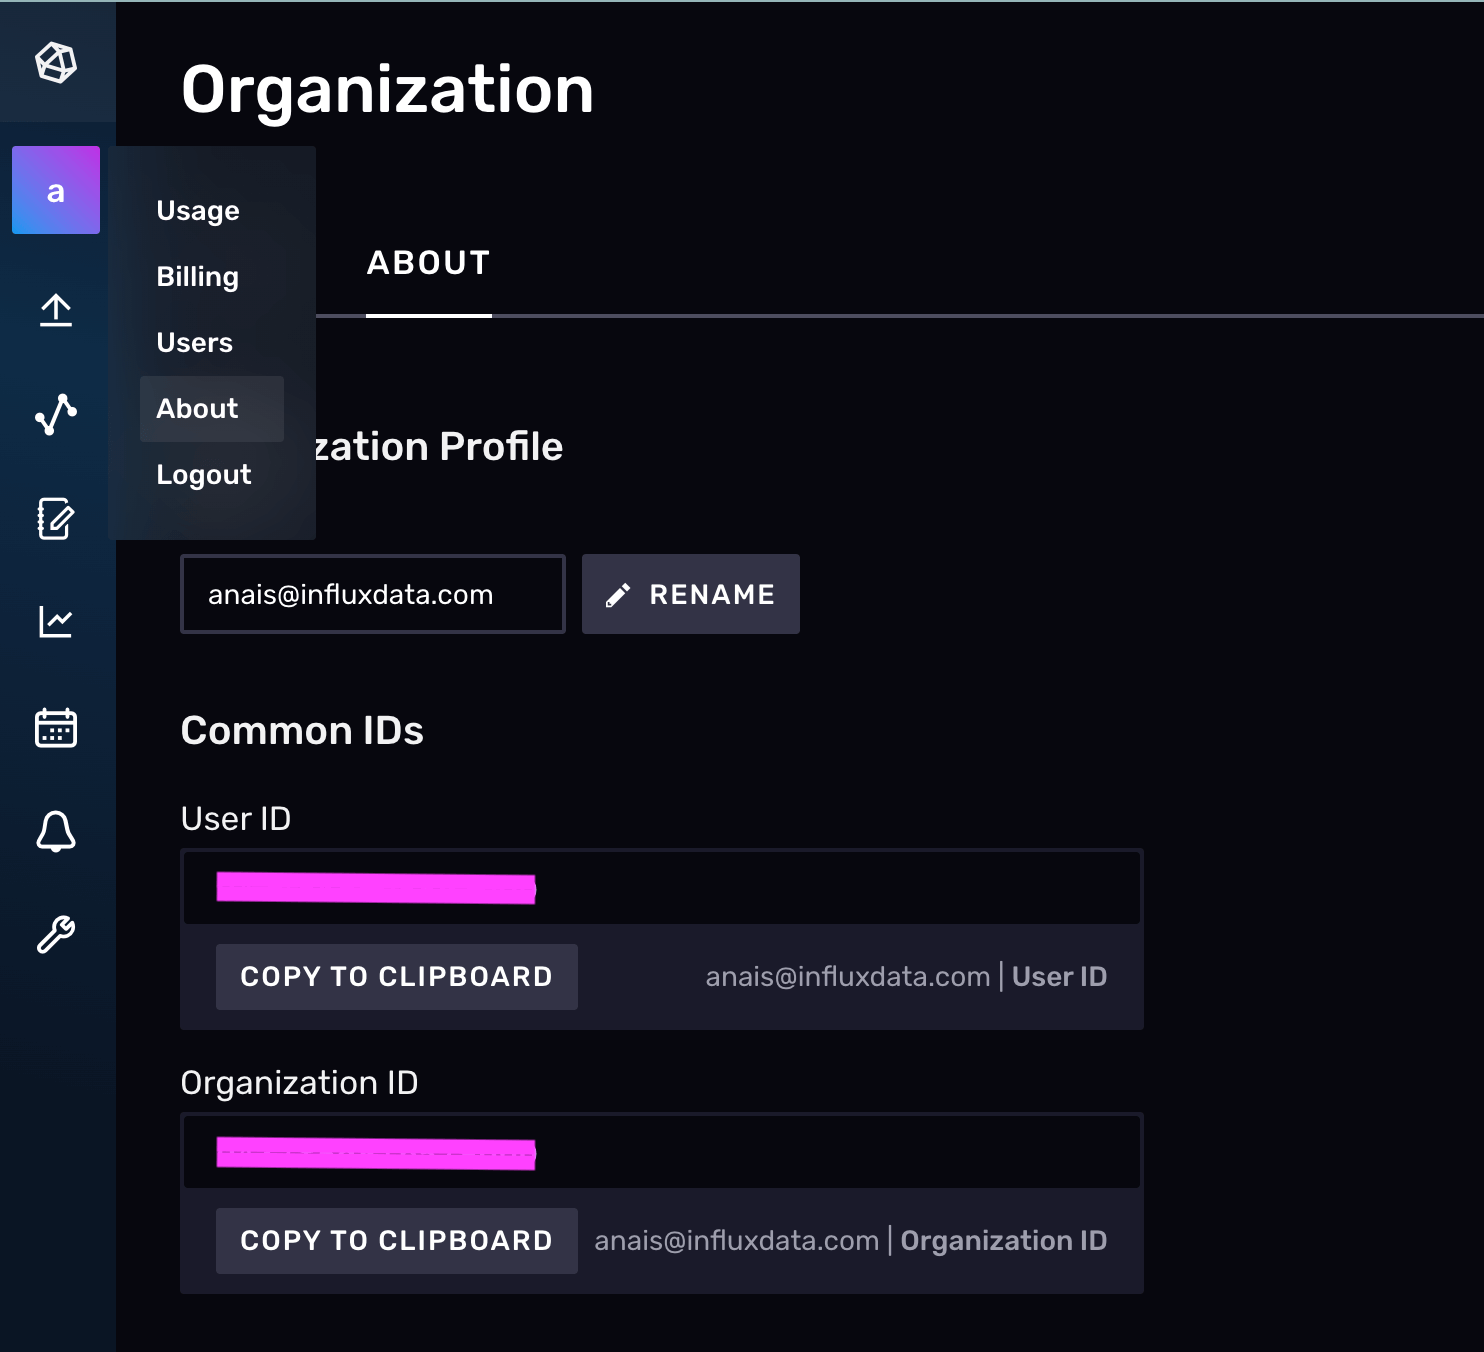Copy the Organization ID to clipboard
The width and height of the screenshot is (1484, 1352).
(x=396, y=1240)
